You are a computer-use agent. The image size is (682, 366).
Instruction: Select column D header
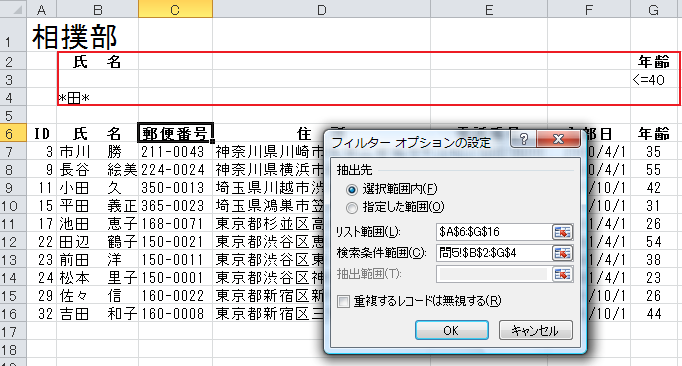(321, 9)
